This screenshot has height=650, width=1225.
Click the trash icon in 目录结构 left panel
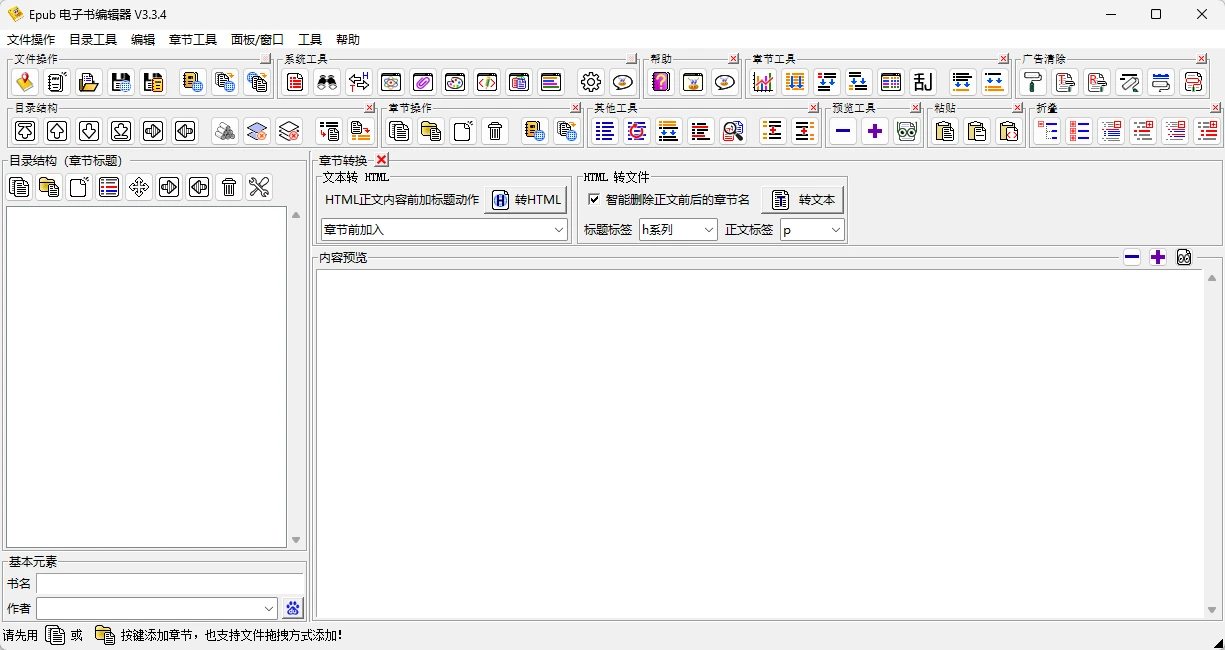[x=229, y=187]
